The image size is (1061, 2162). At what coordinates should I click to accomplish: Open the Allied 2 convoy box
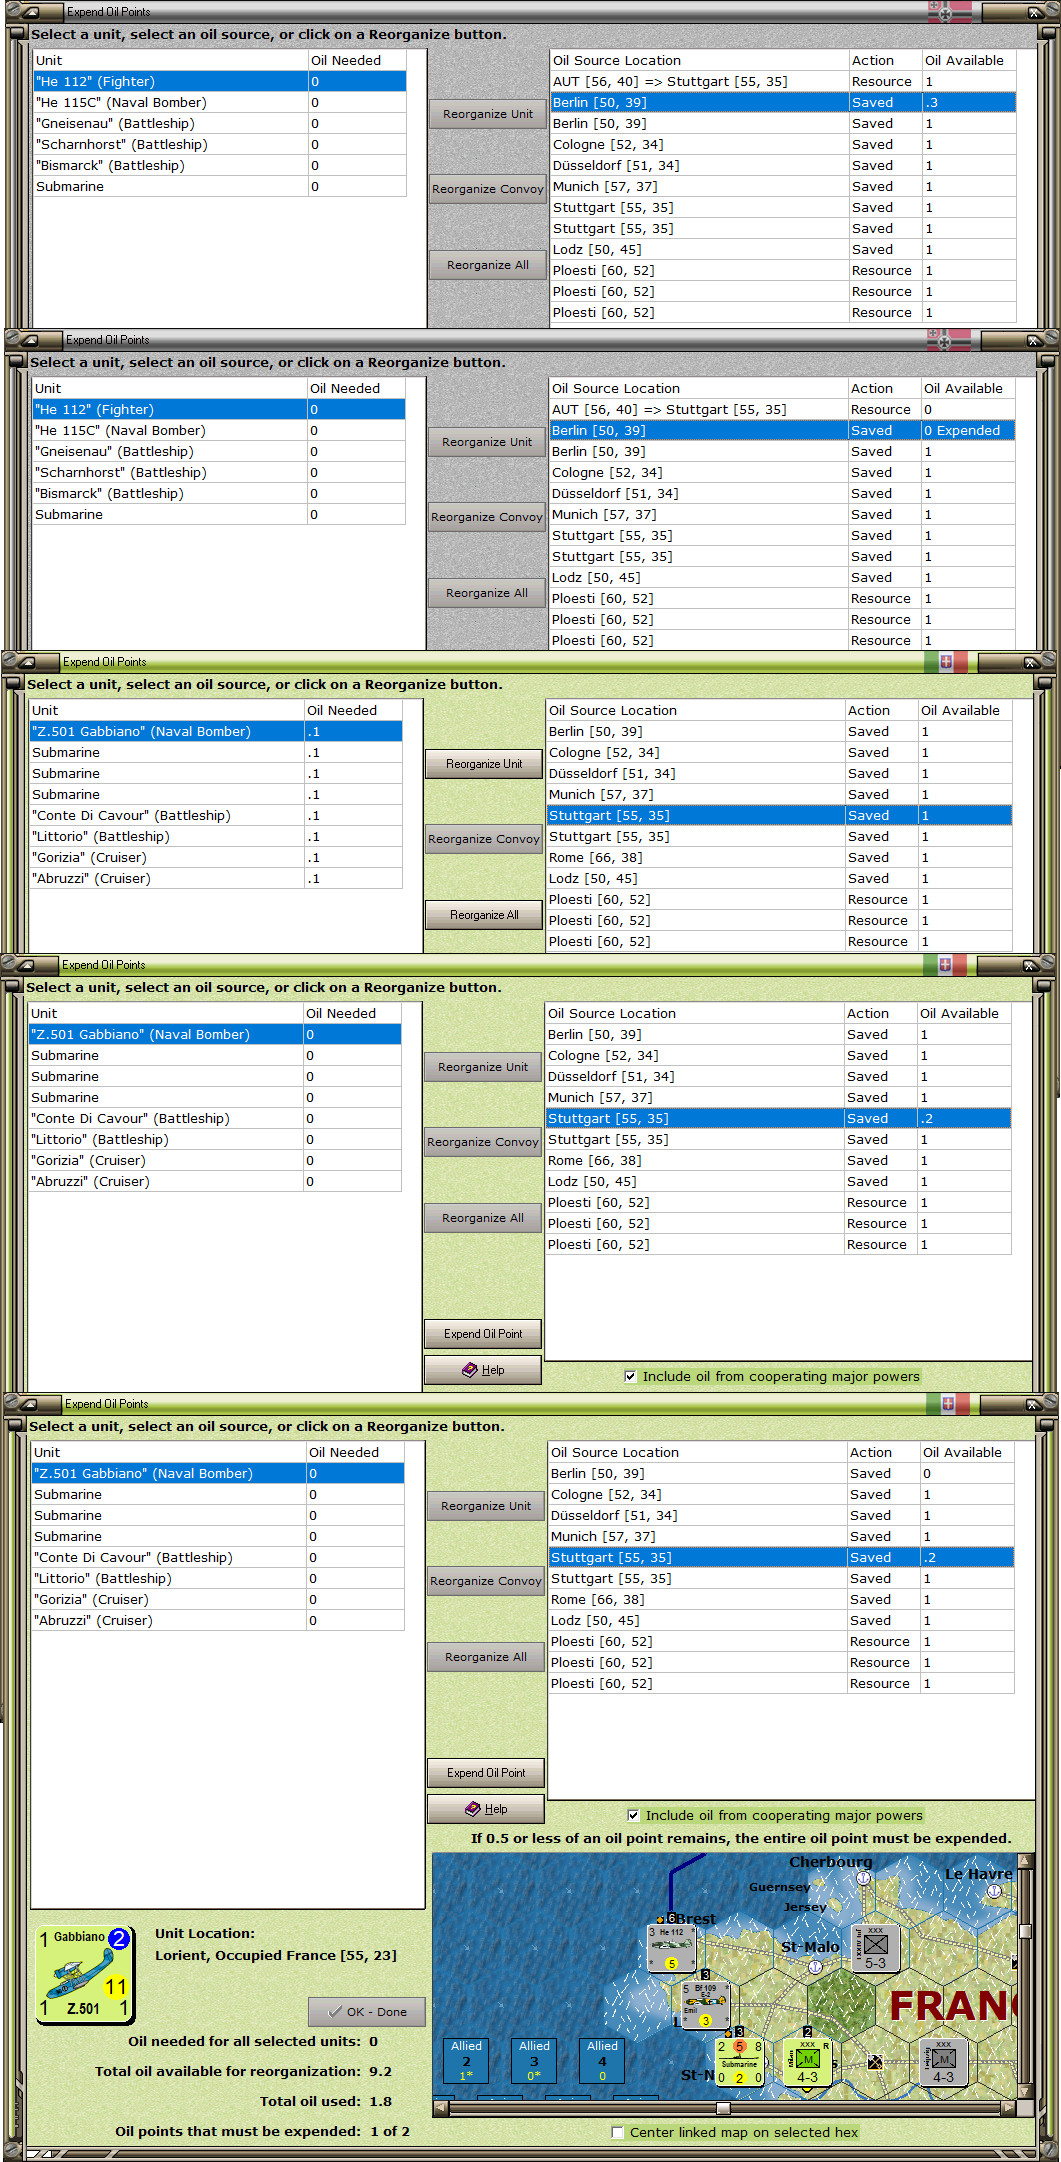click(x=466, y=2060)
